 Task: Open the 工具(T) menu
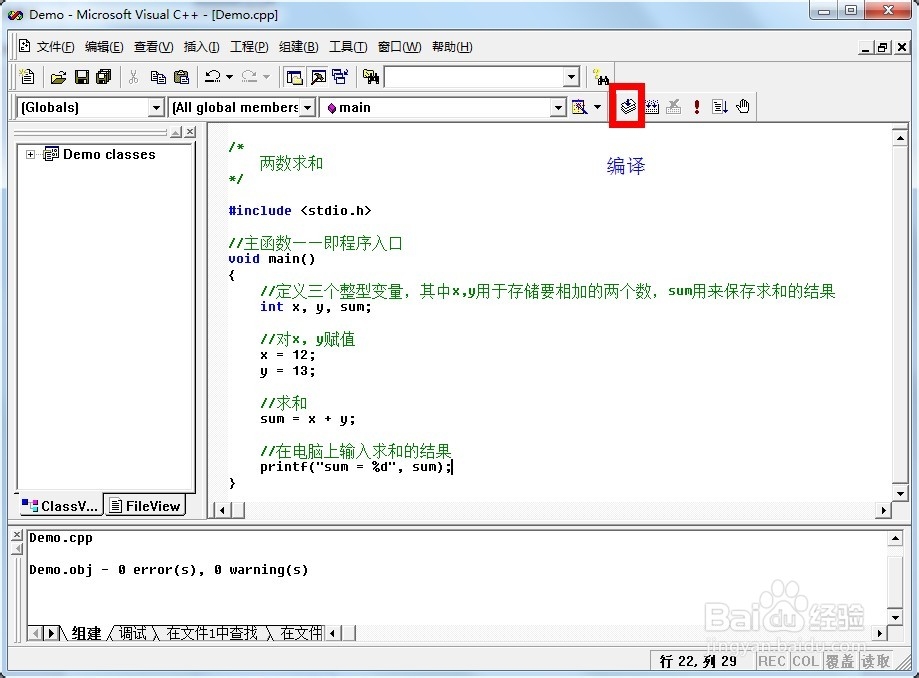coord(348,46)
